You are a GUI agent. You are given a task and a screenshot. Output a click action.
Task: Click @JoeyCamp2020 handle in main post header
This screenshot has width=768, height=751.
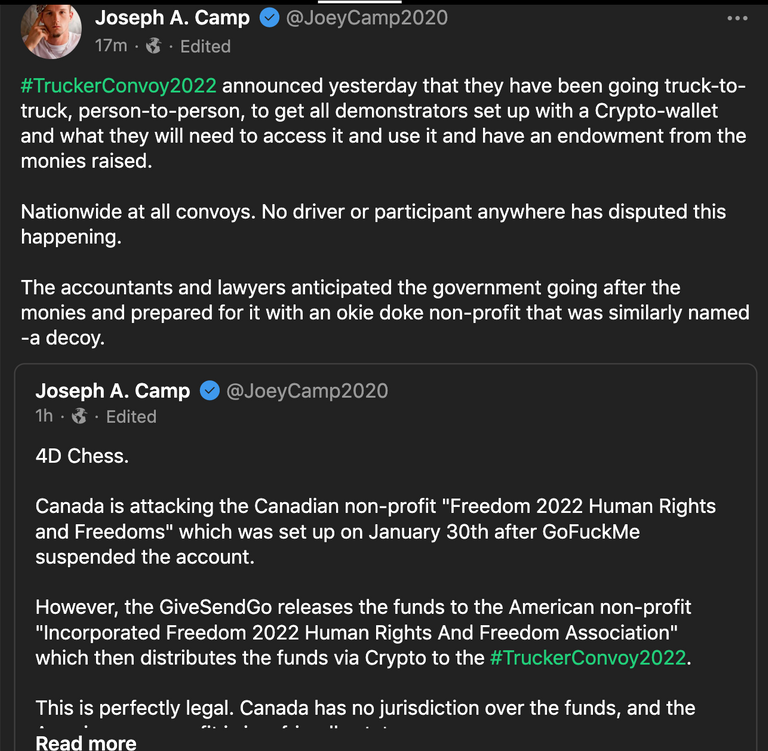pyautogui.click(x=367, y=18)
